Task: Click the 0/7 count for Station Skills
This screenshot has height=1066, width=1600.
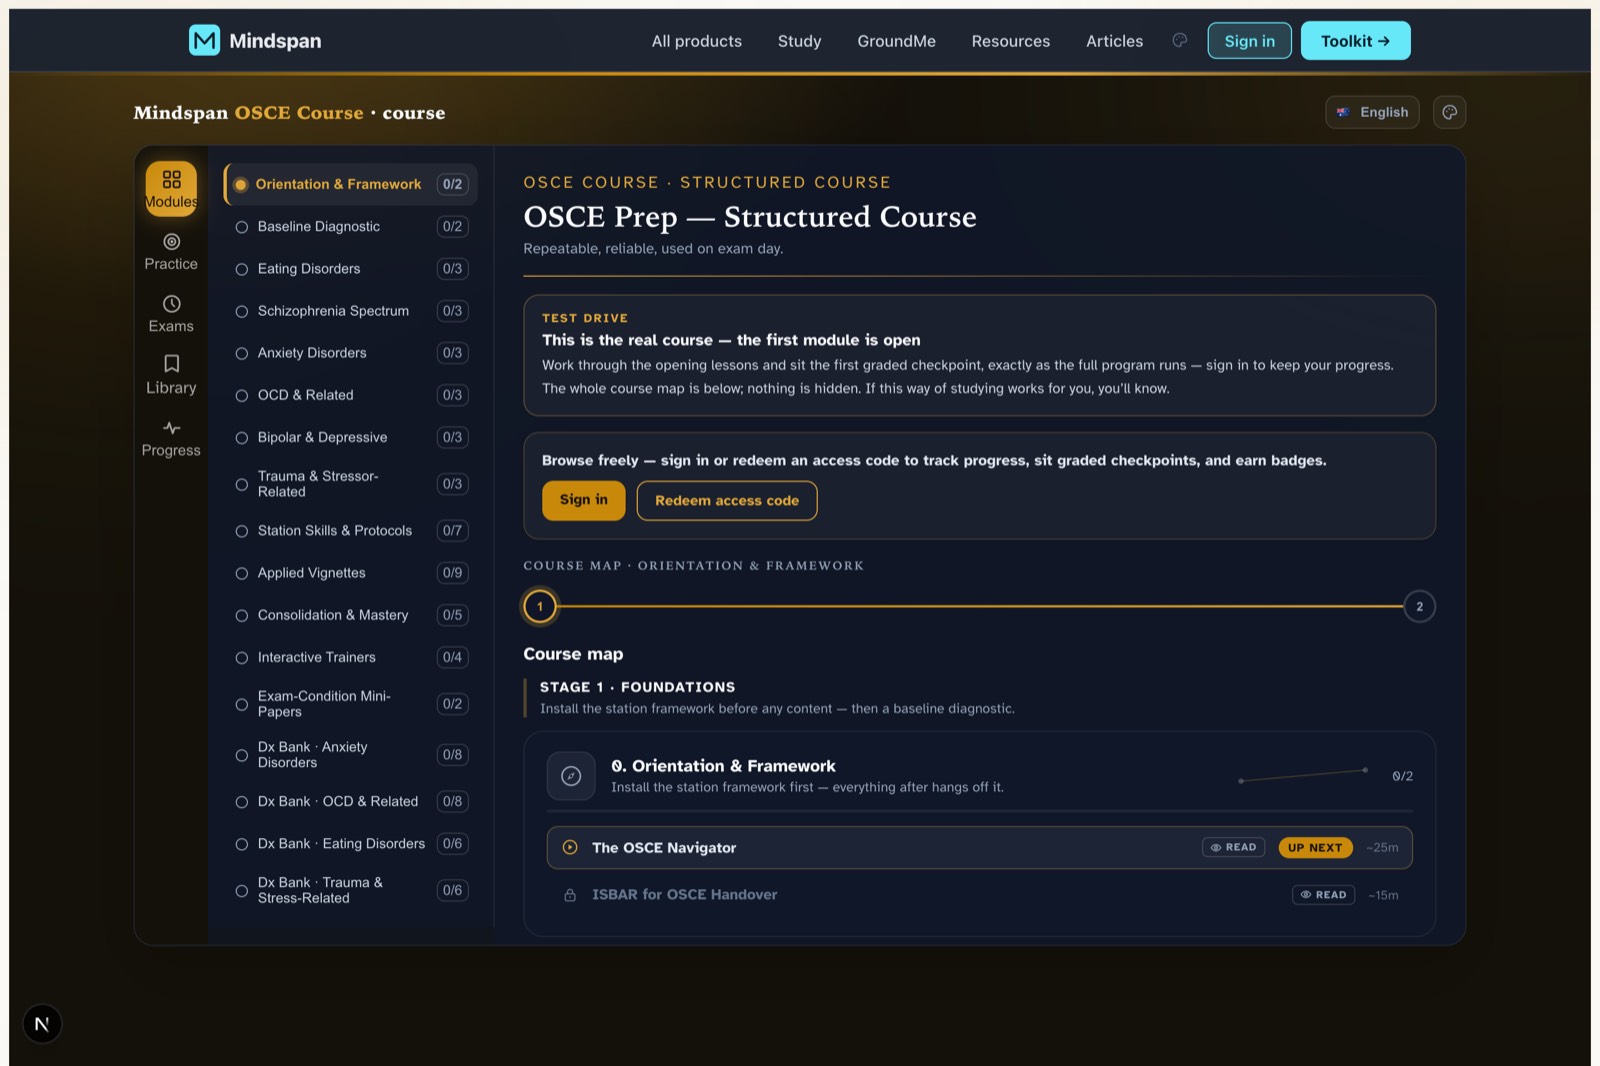Action: 453,531
